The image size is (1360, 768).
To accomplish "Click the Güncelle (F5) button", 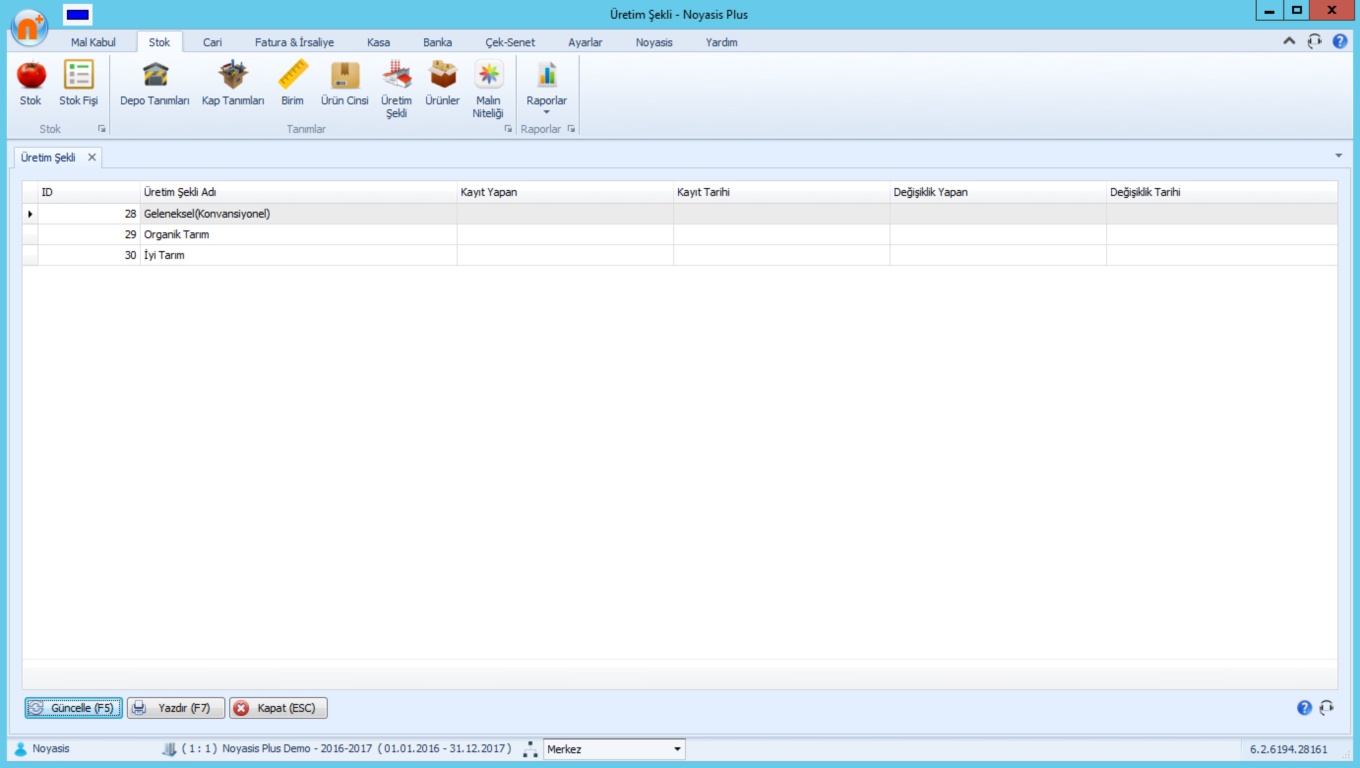I will coord(74,708).
